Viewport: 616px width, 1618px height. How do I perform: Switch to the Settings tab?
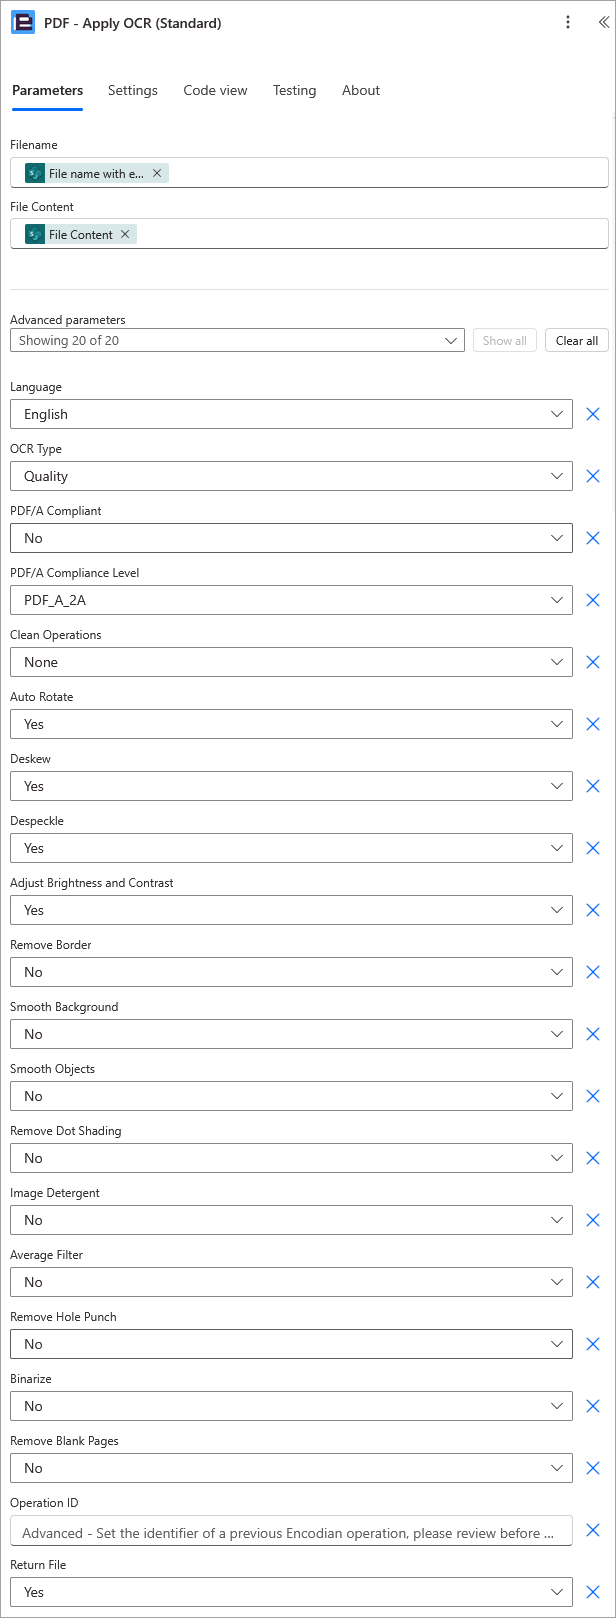point(133,90)
